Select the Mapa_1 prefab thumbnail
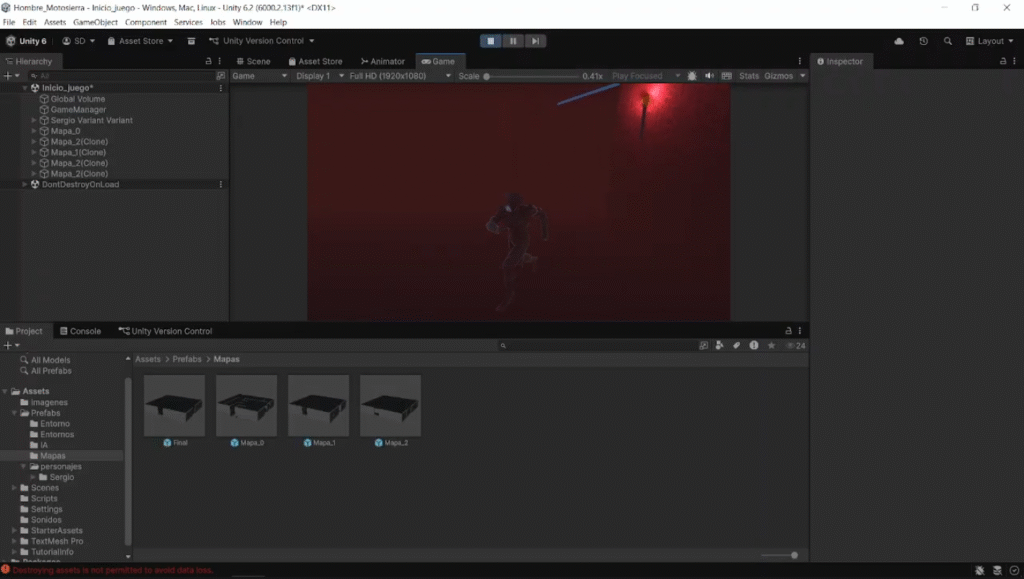The image size is (1024, 579). pos(318,406)
